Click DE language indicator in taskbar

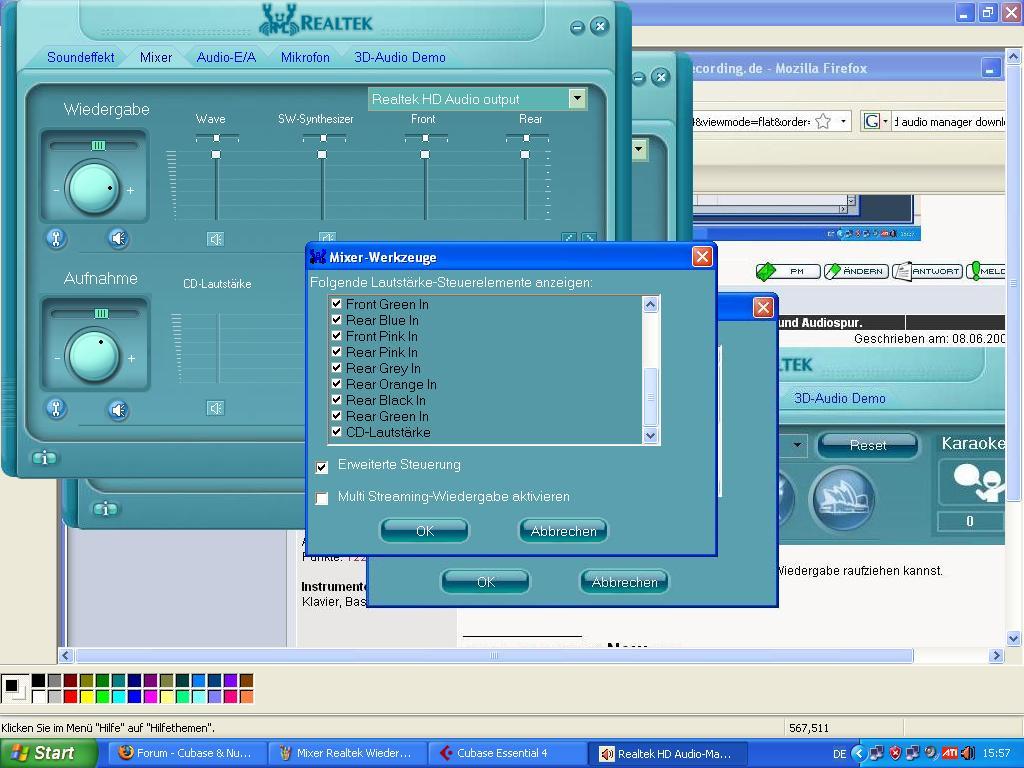839,754
